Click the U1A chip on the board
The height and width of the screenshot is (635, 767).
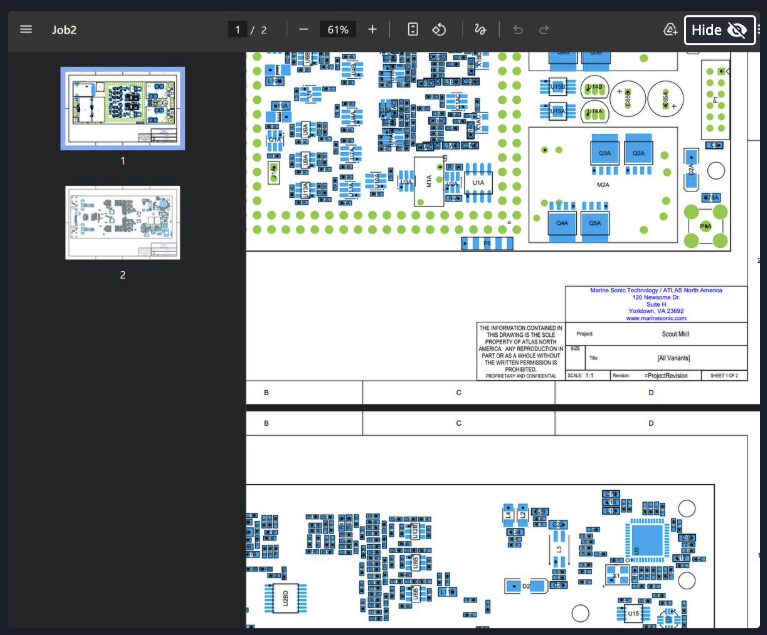tap(478, 183)
